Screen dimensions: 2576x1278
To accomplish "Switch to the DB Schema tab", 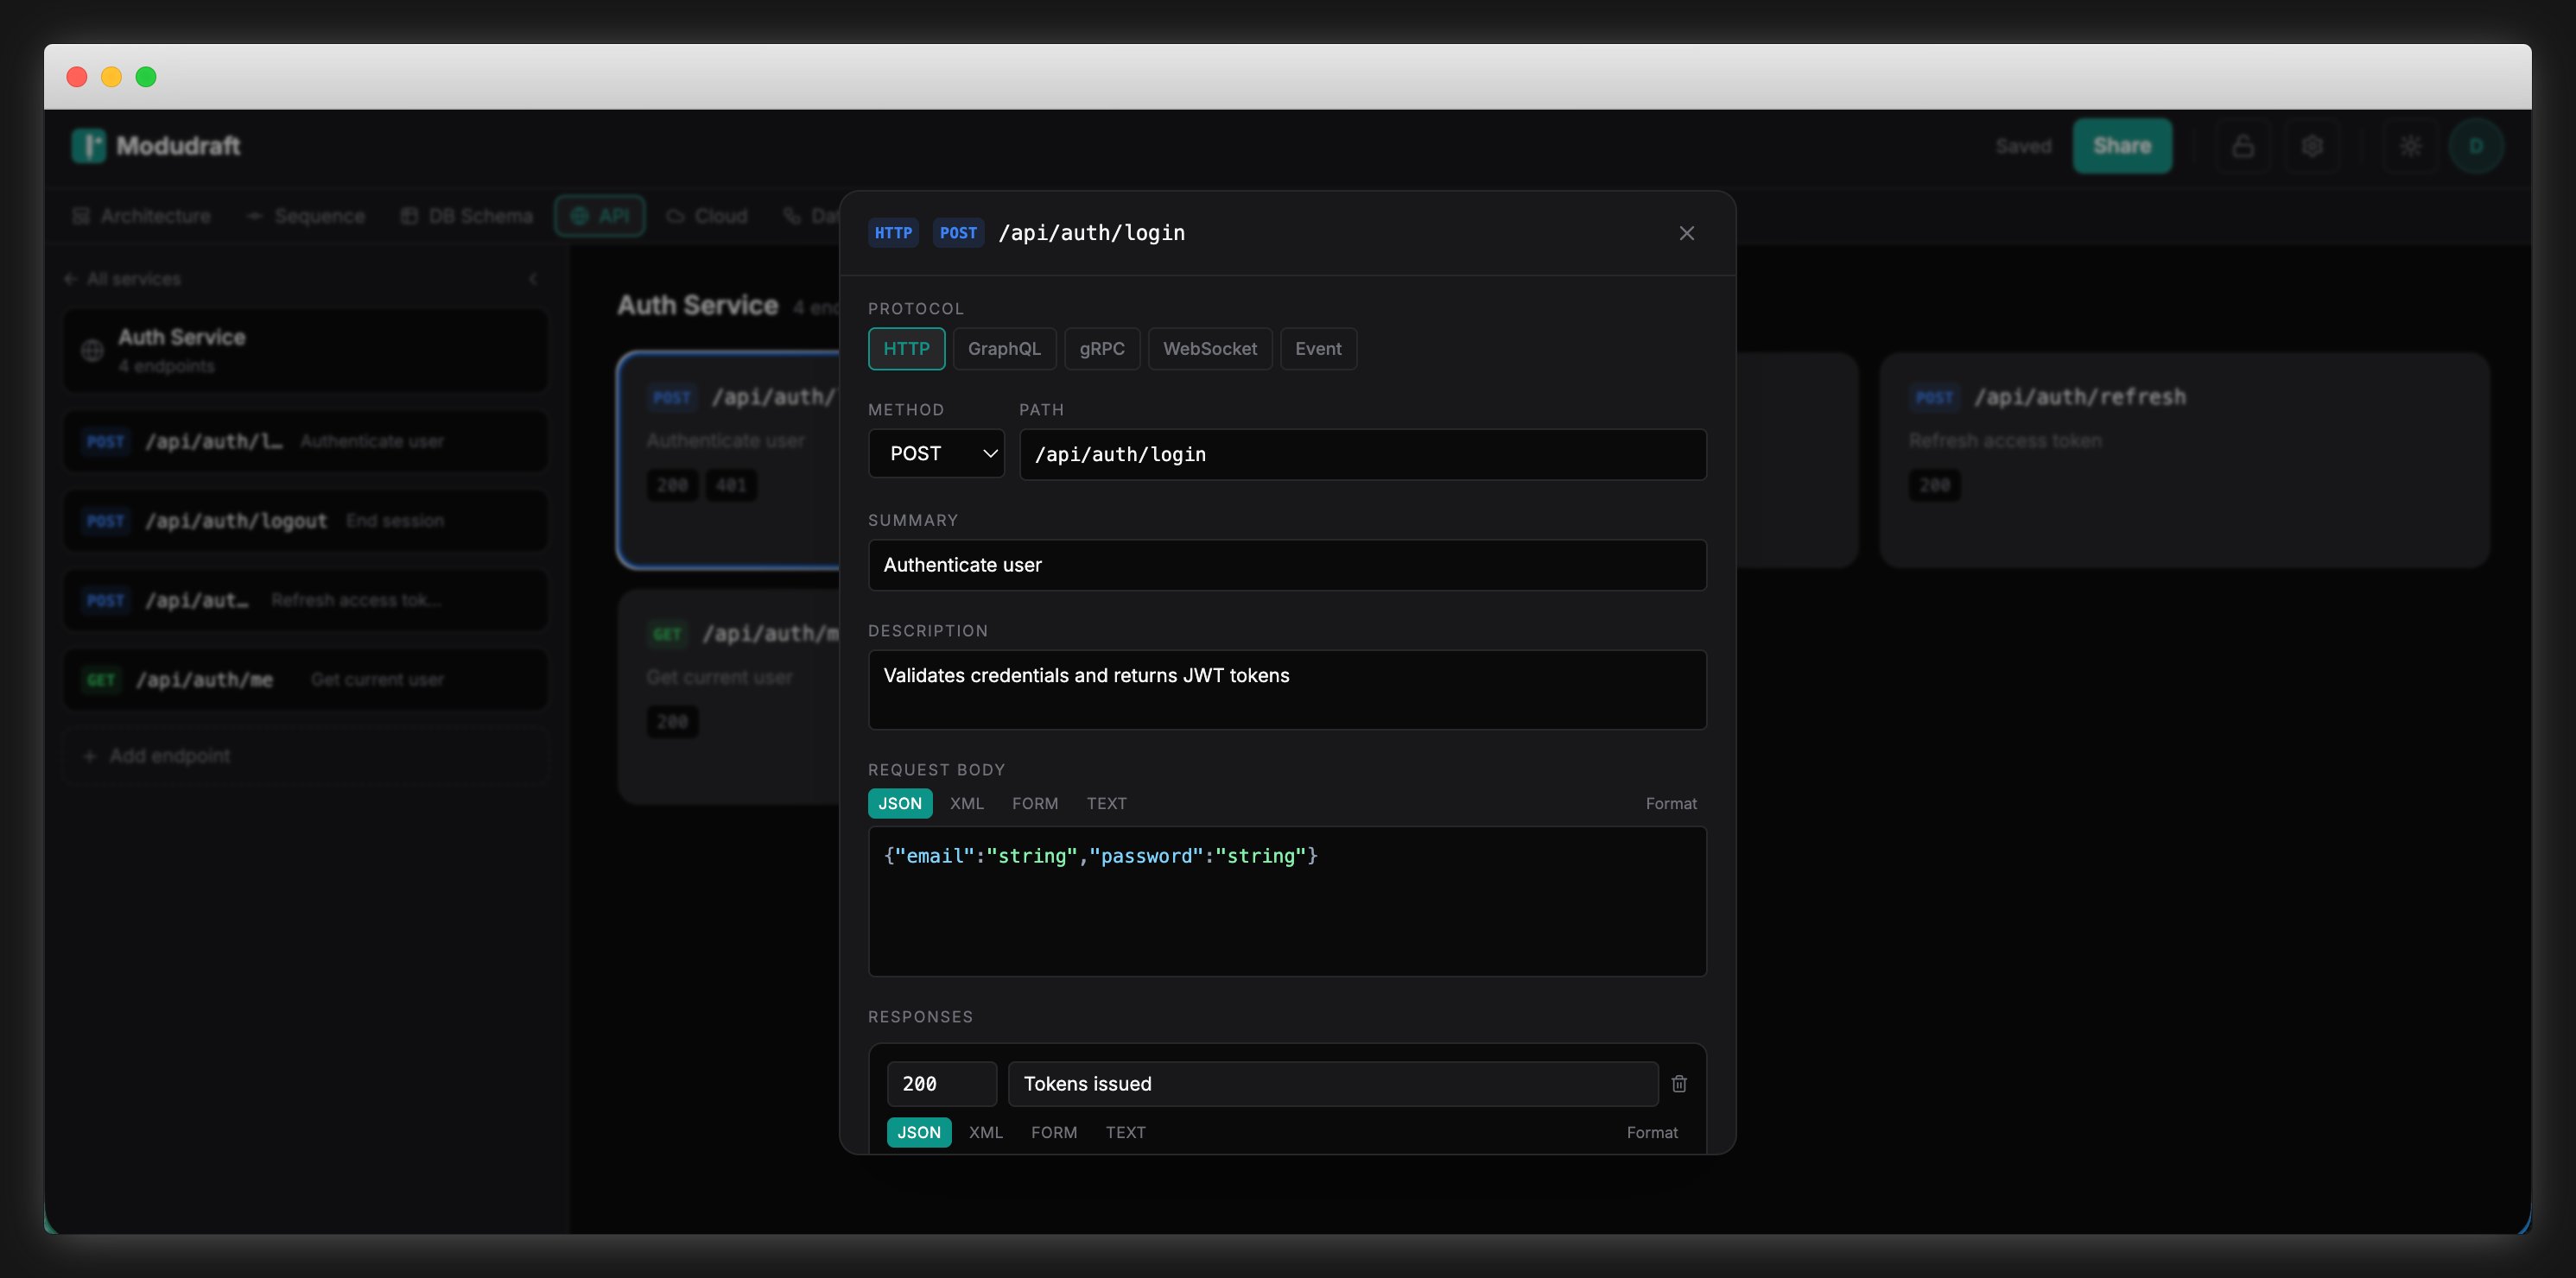I will [466, 216].
